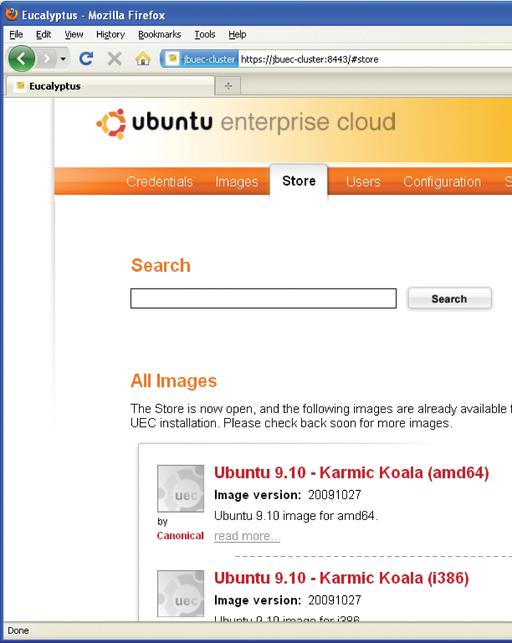The image size is (512, 643).
Task: Click the uec thumbnail for the i386 image
Action: tap(180, 593)
